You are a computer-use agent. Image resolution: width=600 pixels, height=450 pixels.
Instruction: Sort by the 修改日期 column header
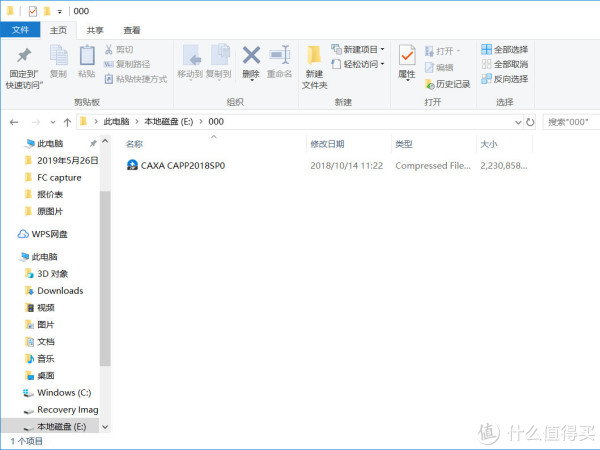327,144
